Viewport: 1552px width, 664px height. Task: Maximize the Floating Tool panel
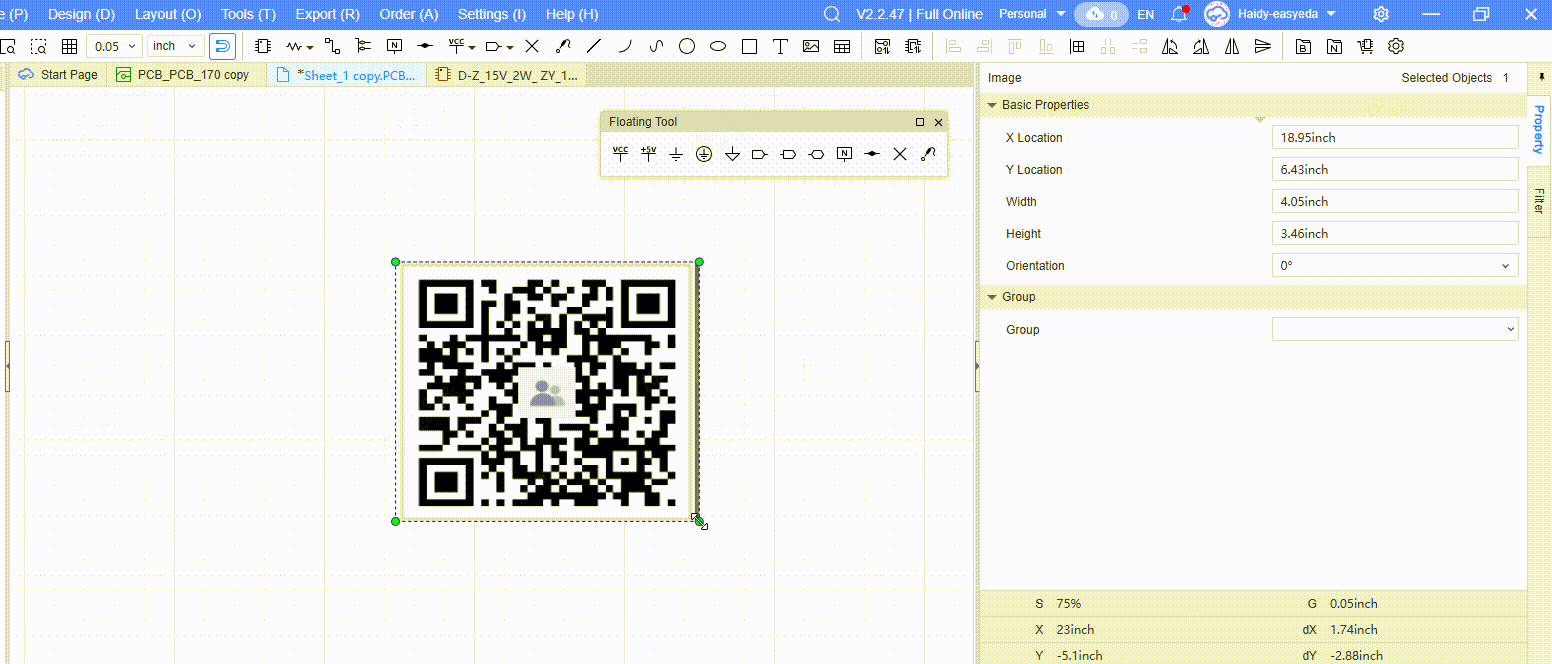pyautogui.click(x=920, y=122)
